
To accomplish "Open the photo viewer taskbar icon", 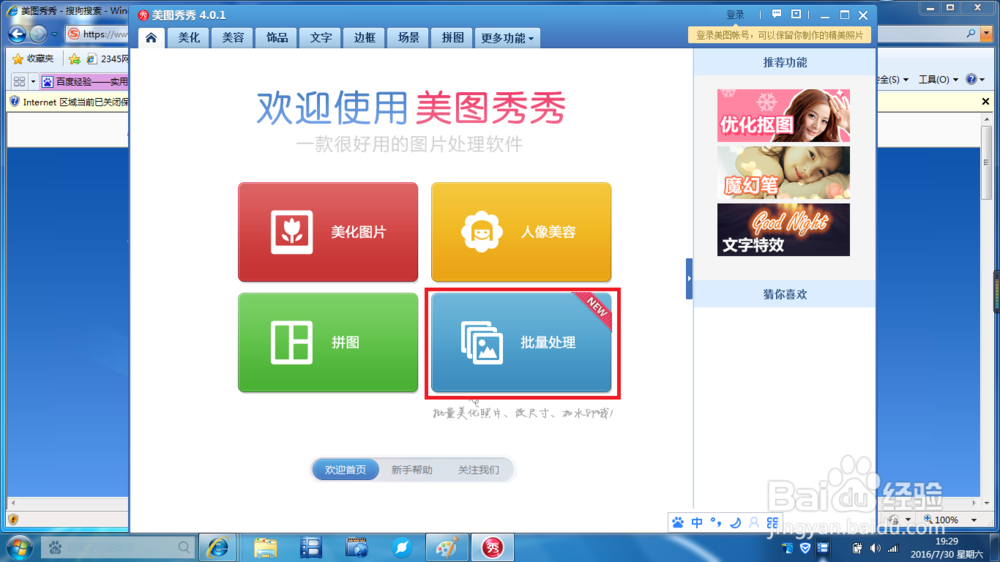I will [356, 547].
